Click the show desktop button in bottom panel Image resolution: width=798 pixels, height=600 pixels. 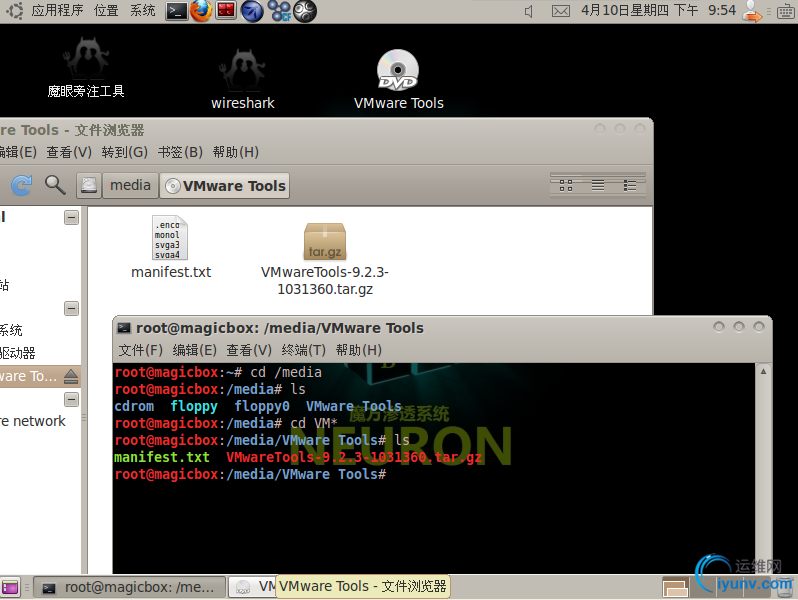10,588
